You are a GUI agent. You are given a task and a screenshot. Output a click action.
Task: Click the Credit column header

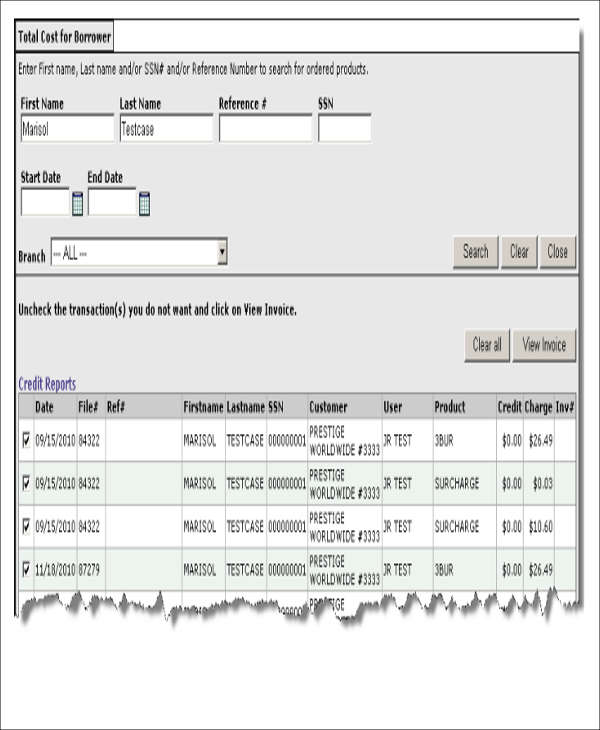510,407
